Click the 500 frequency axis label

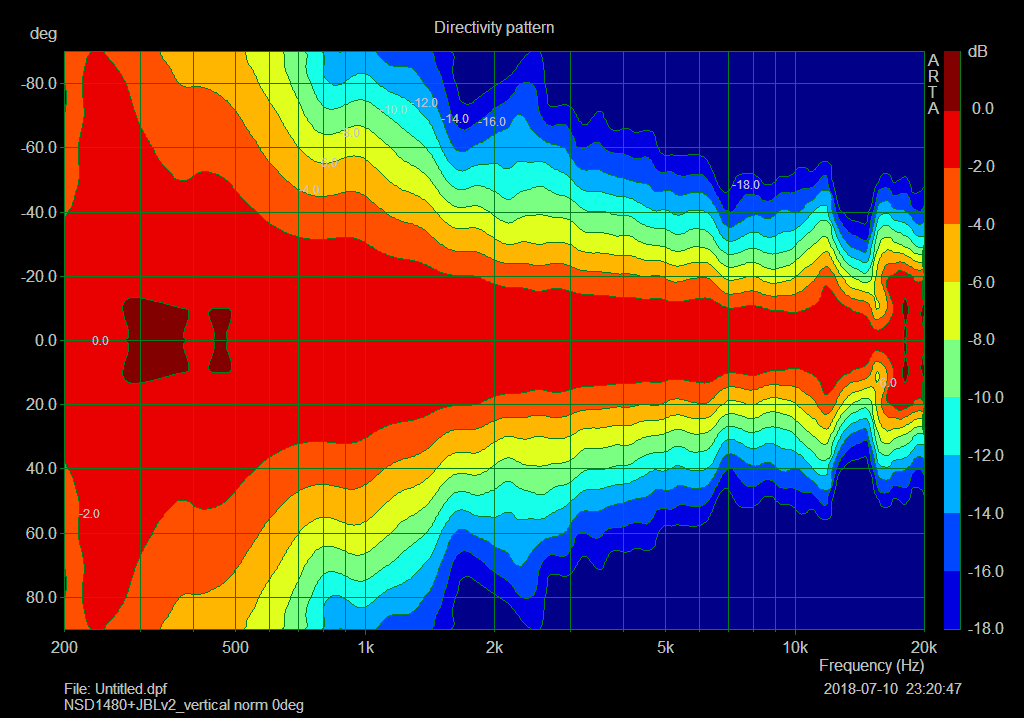click(x=235, y=647)
